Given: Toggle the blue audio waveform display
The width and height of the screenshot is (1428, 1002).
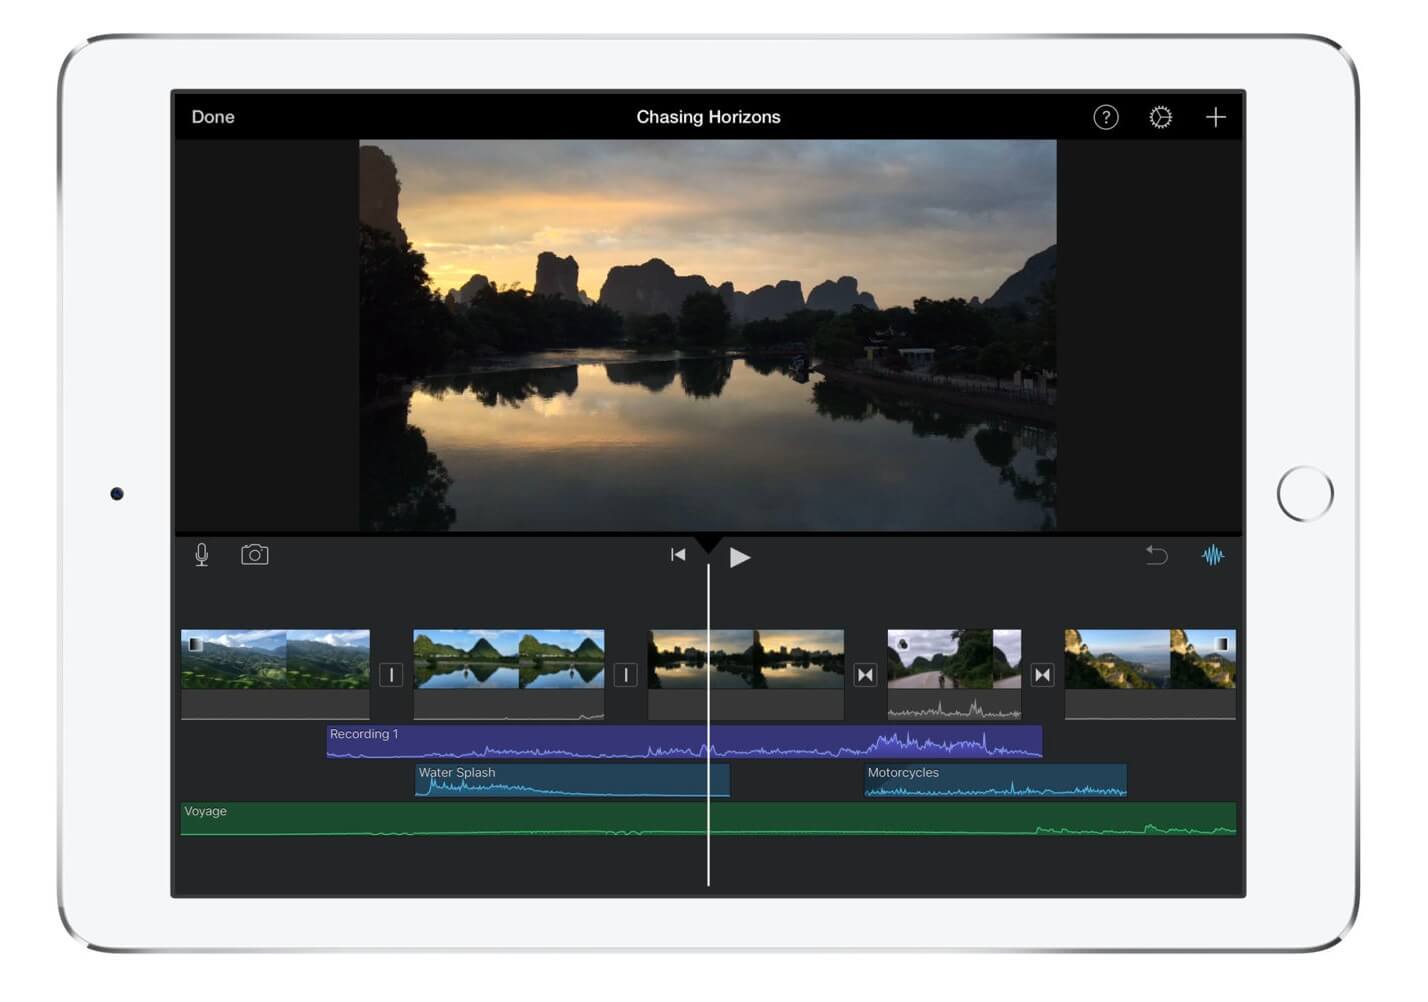Looking at the screenshot, I should [1212, 555].
